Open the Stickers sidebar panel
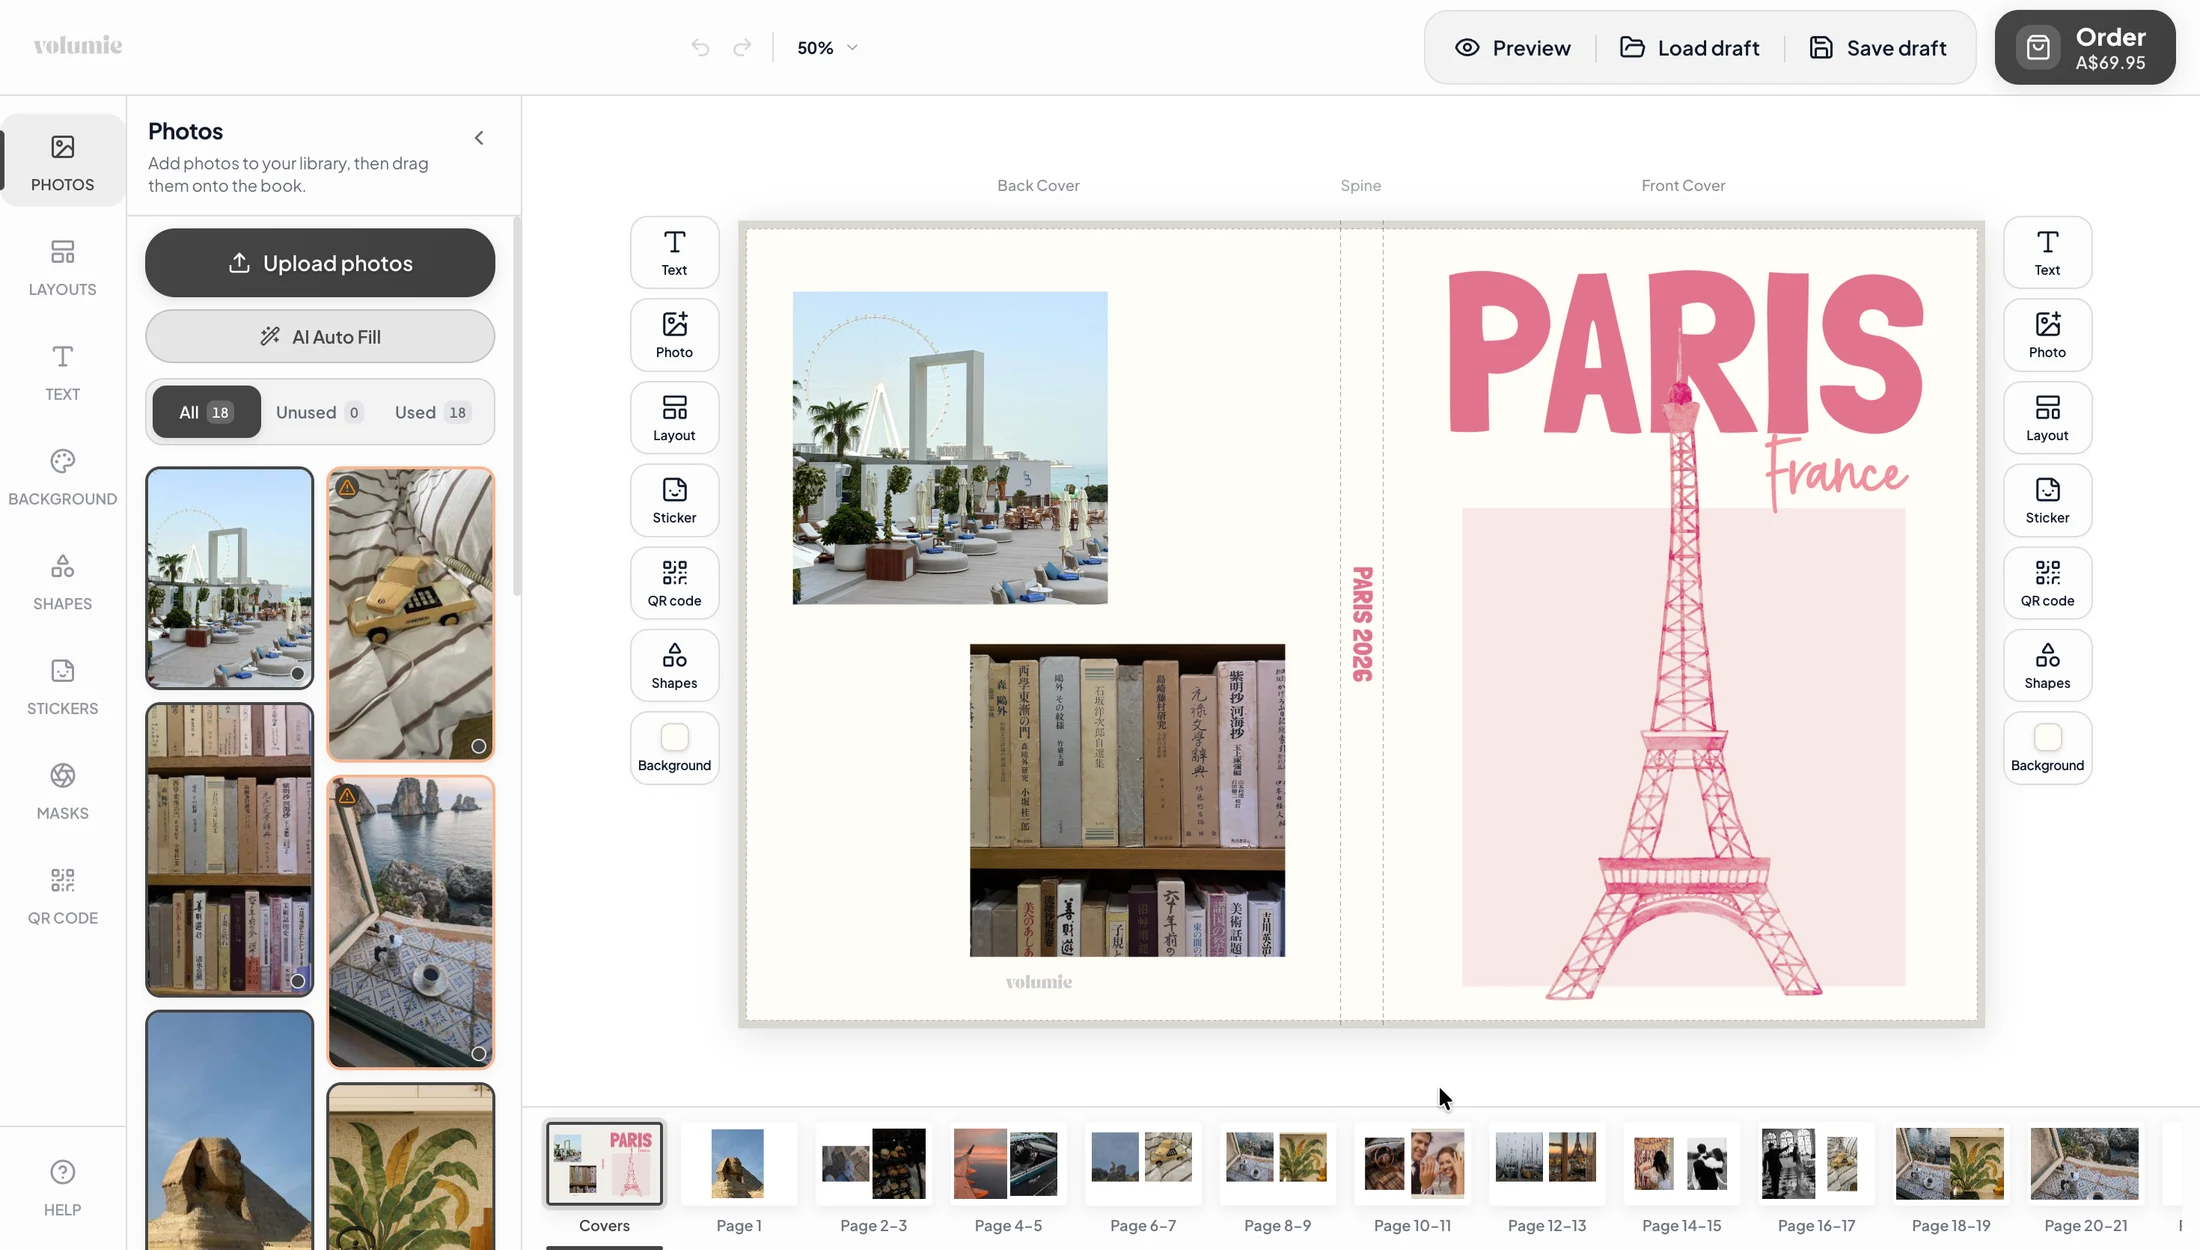Viewport: 2200px width, 1250px height. point(62,687)
